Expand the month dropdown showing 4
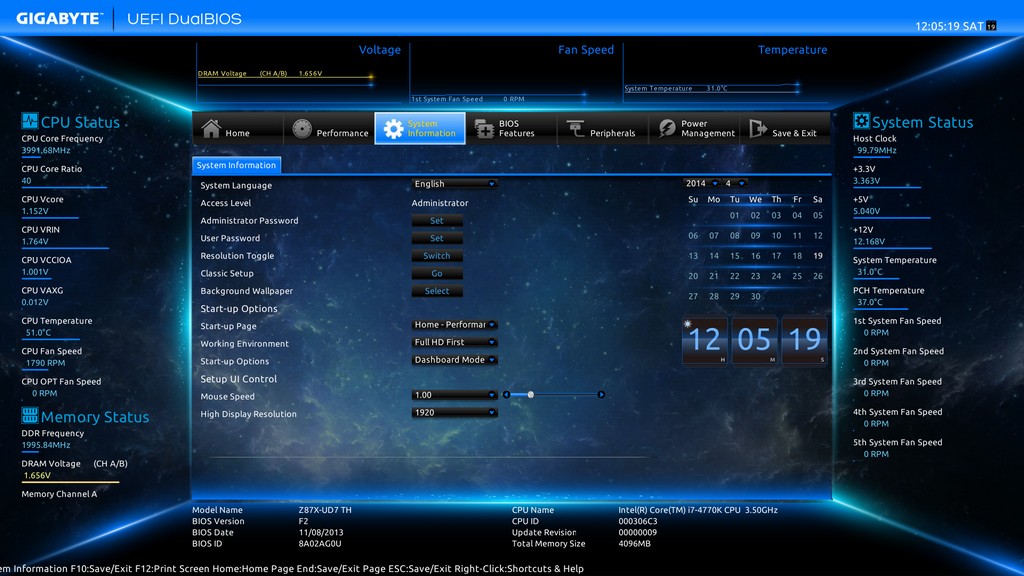This screenshot has width=1024, height=576. click(735, 184)
